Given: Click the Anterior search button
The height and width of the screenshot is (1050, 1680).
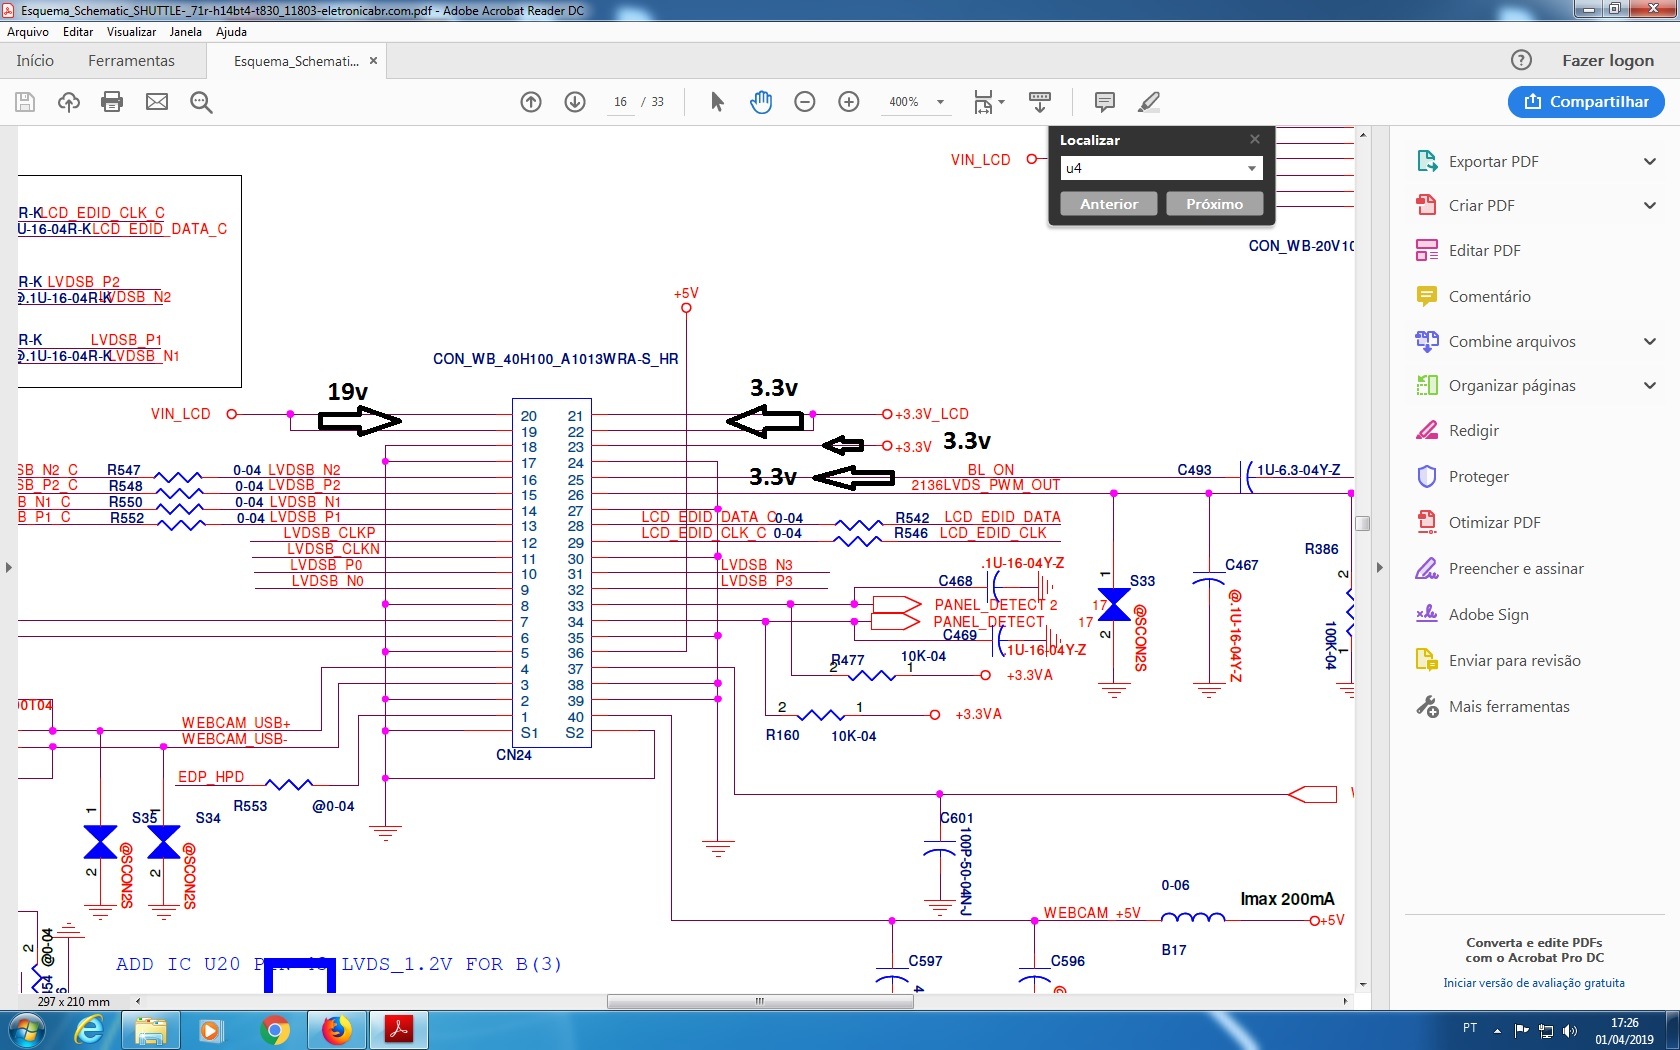Looking at the screenshot, I should pyautogui.click(x=1109, y=204).
